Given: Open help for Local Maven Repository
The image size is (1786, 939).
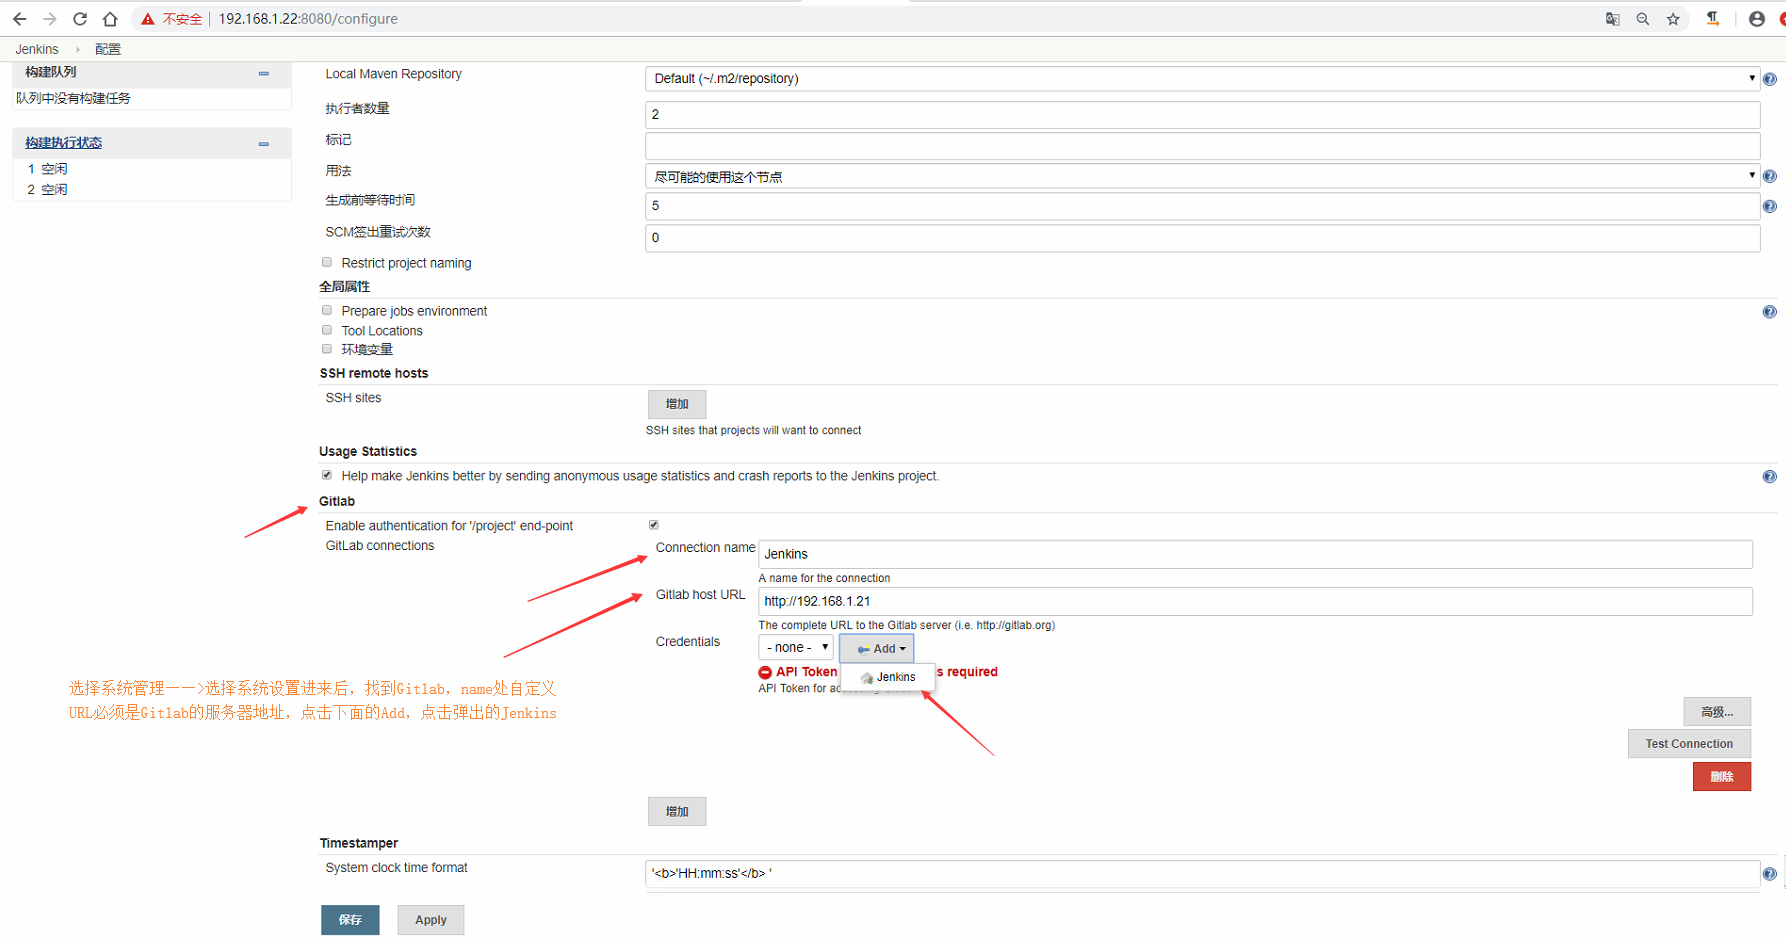Looking at the screenshot, I should [x=1770, y=79].
